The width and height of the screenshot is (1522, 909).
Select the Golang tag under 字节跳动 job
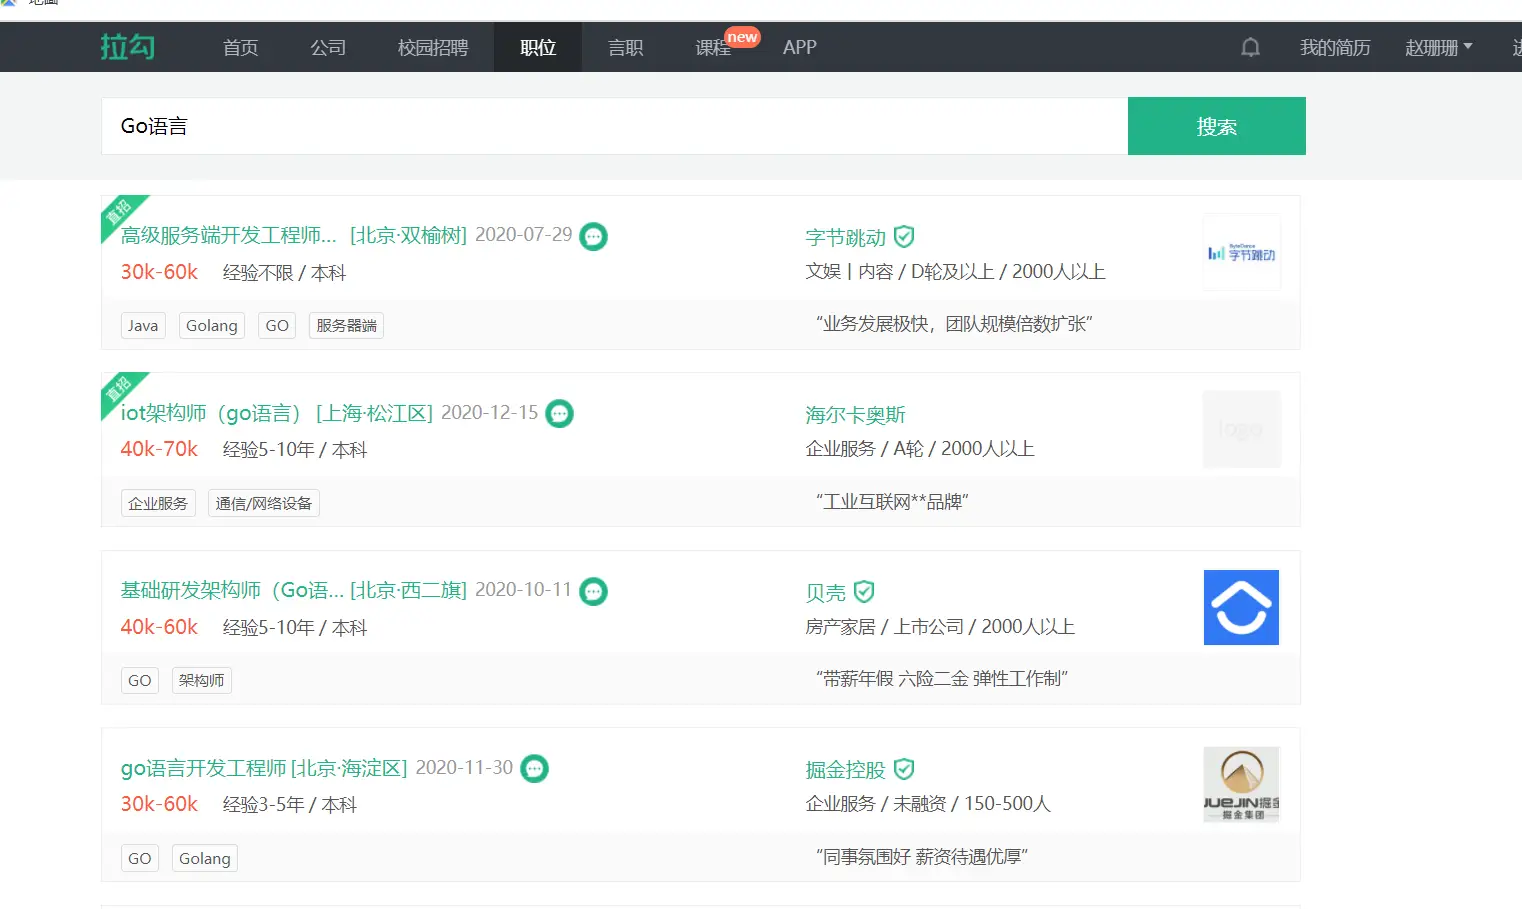point(212,326)
